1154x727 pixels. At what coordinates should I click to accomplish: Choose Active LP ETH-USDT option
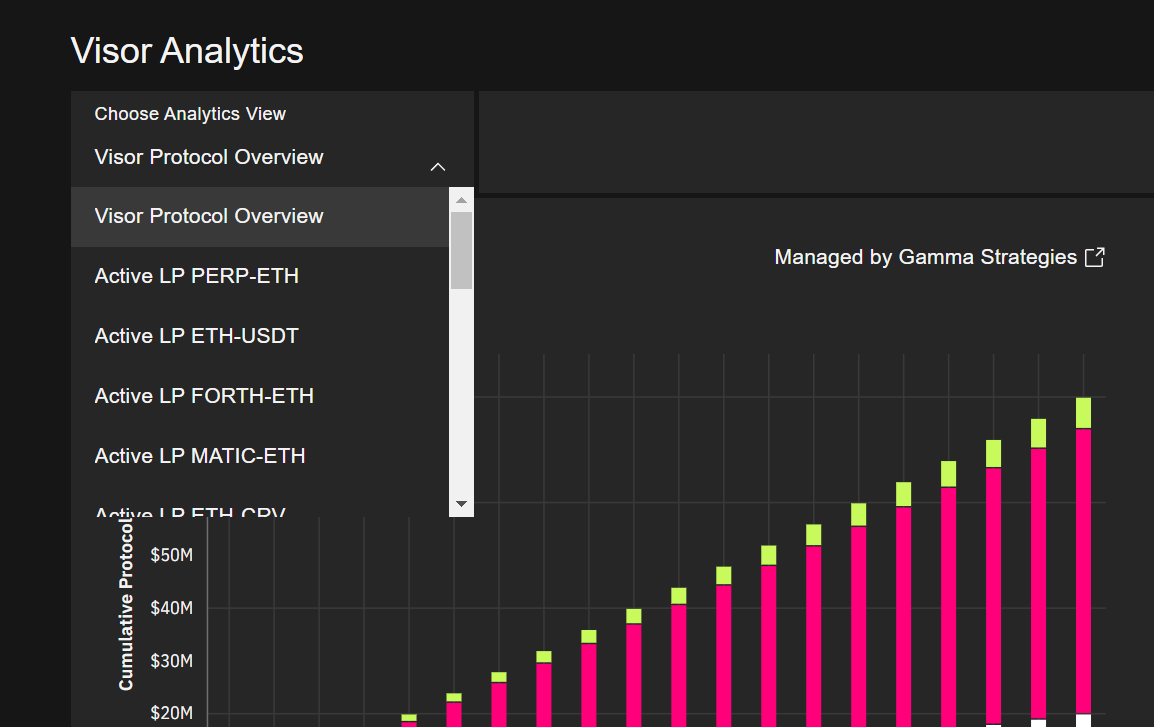tap(260, 336)
